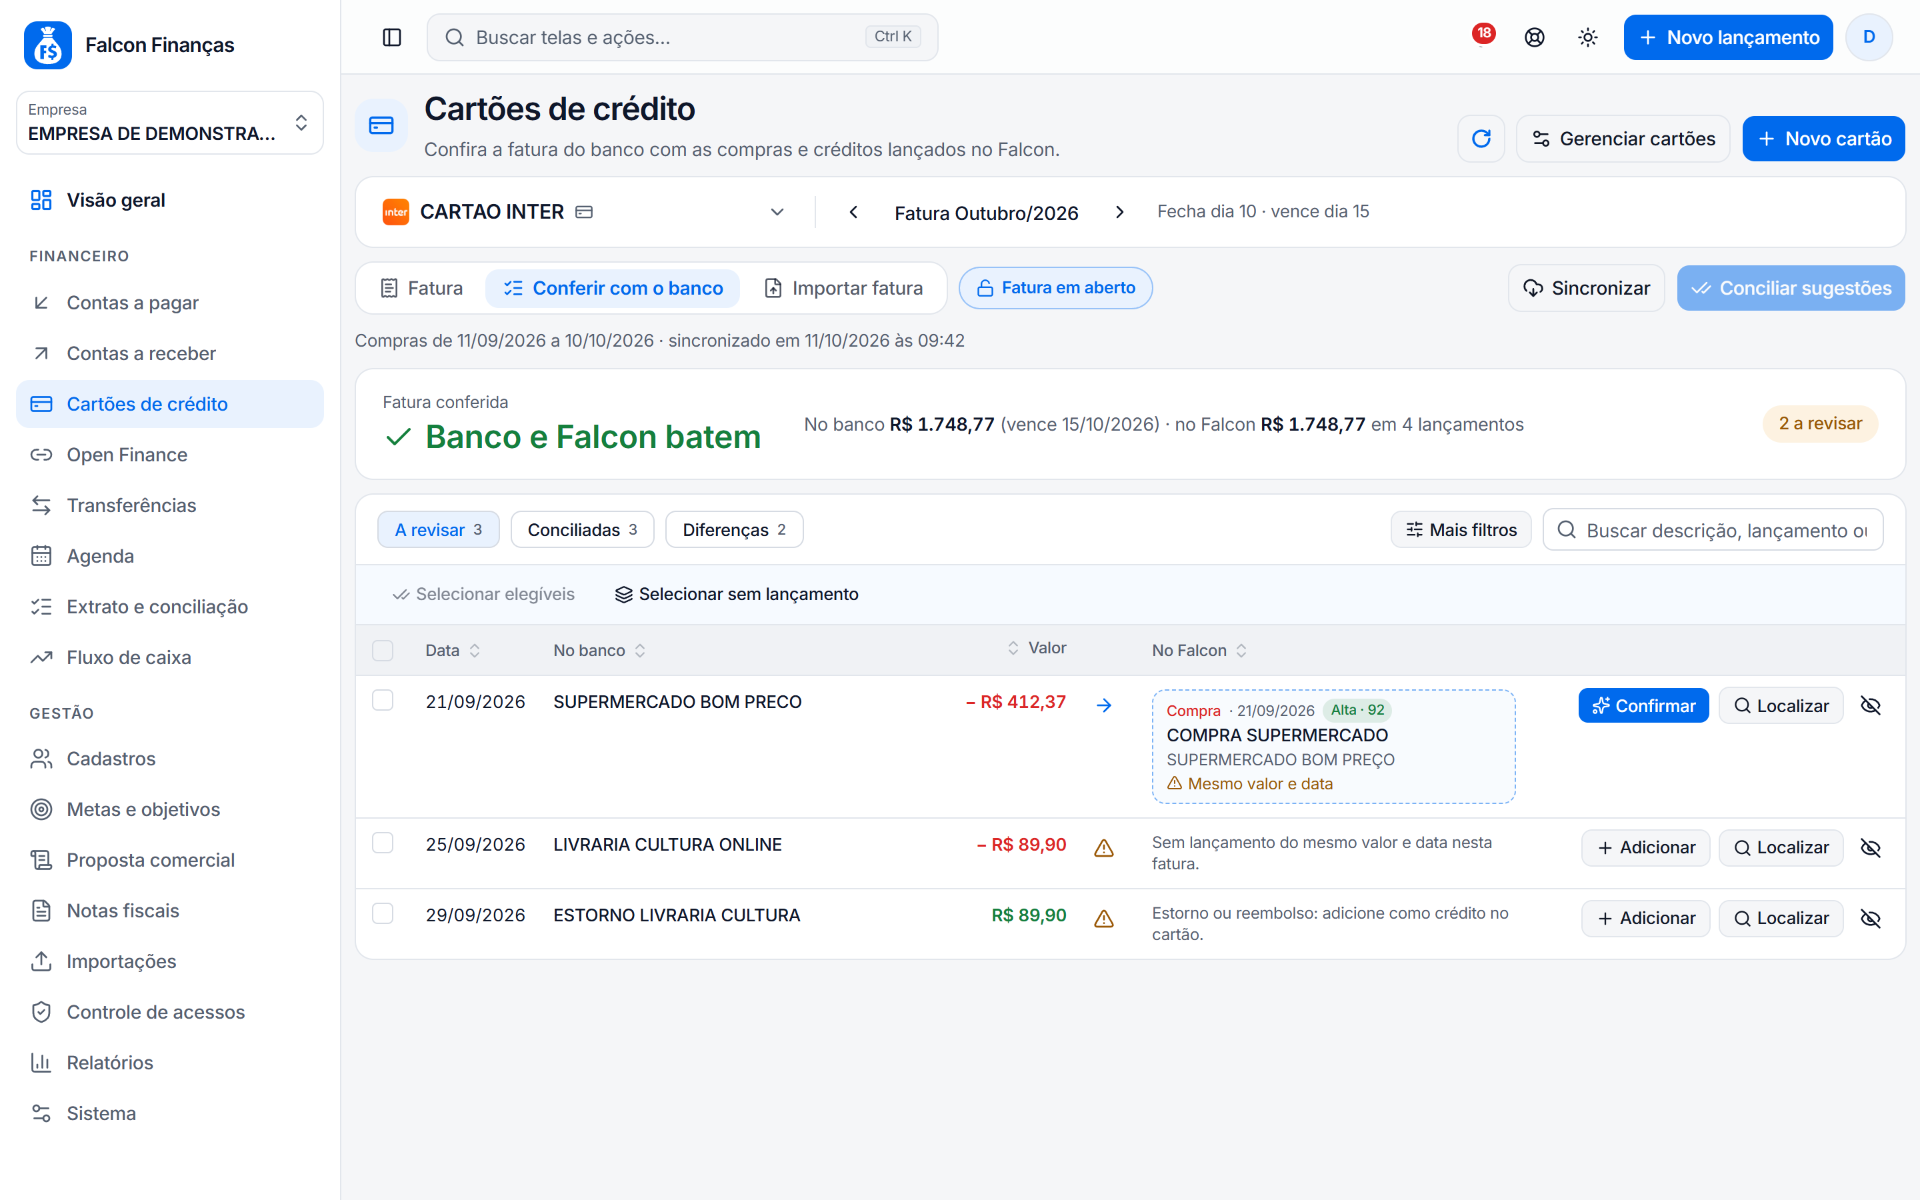
Task: Click Confirmar on SUPERMERCADO row
Action: click(1643, 705)
